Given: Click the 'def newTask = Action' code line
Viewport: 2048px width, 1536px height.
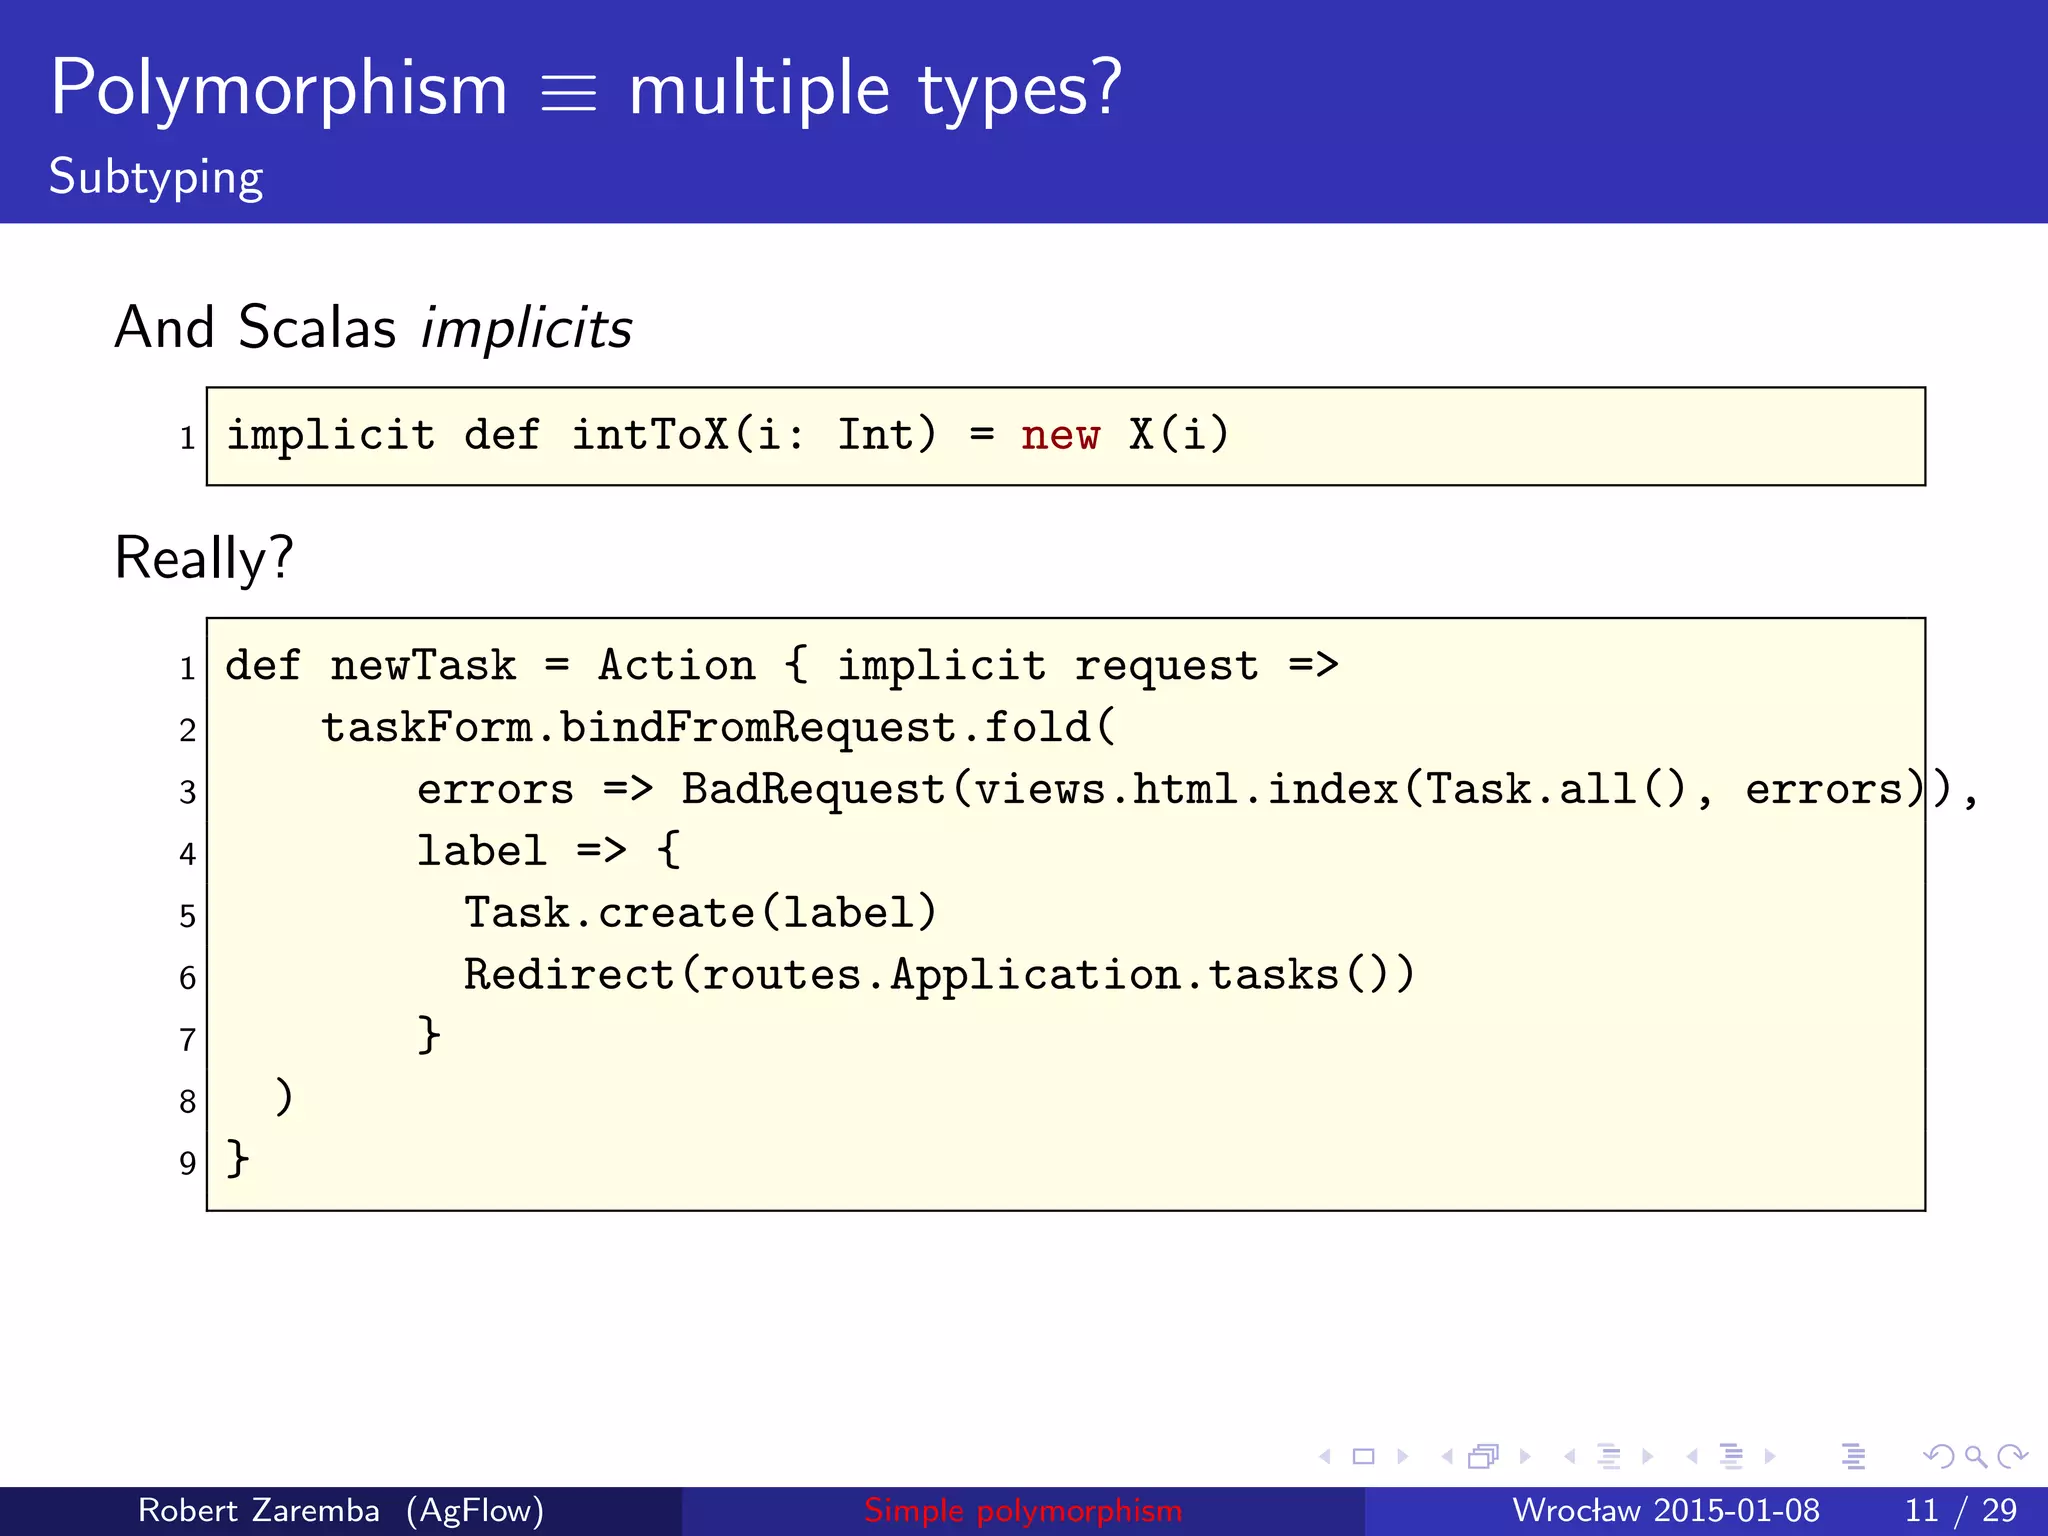Looking at the screenshot, I should 782,666.
